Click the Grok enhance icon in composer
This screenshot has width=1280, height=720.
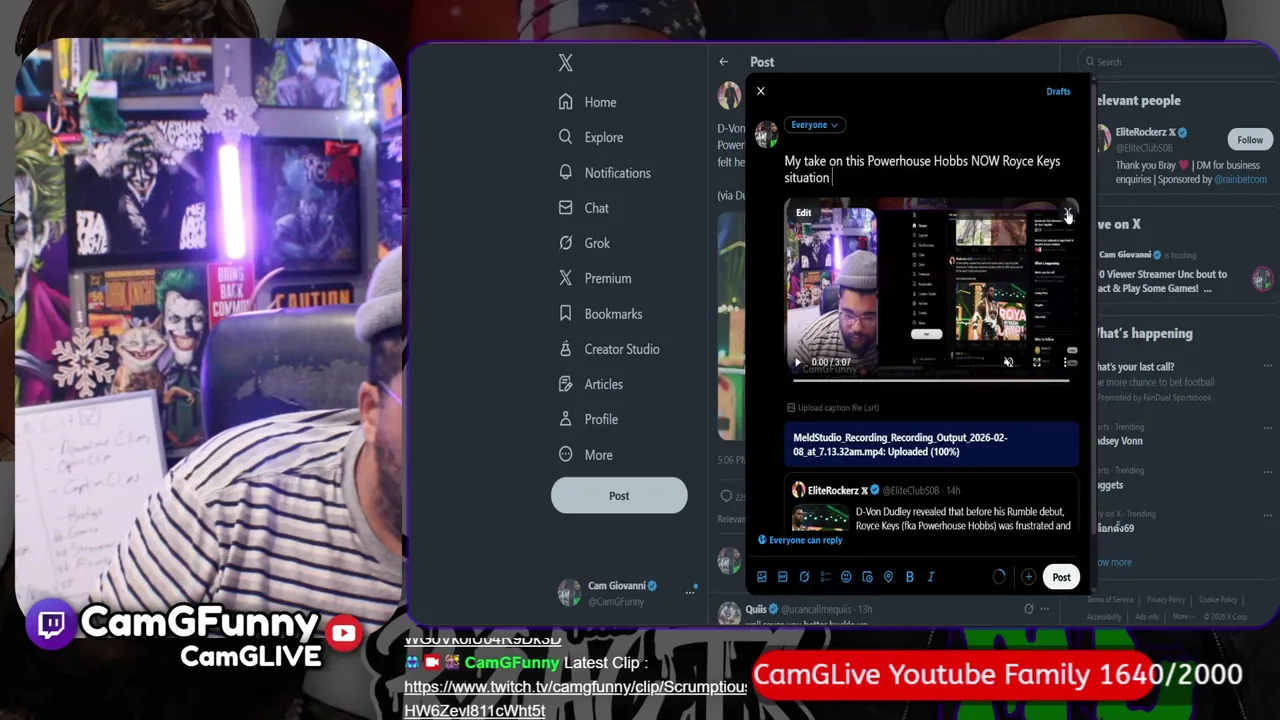click(x=804, y=577)
